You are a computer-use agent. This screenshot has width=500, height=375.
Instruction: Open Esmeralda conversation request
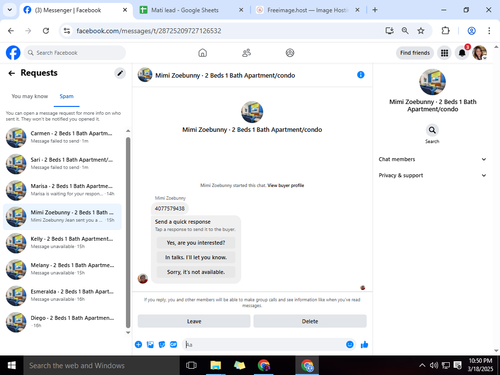coord(62,295)
